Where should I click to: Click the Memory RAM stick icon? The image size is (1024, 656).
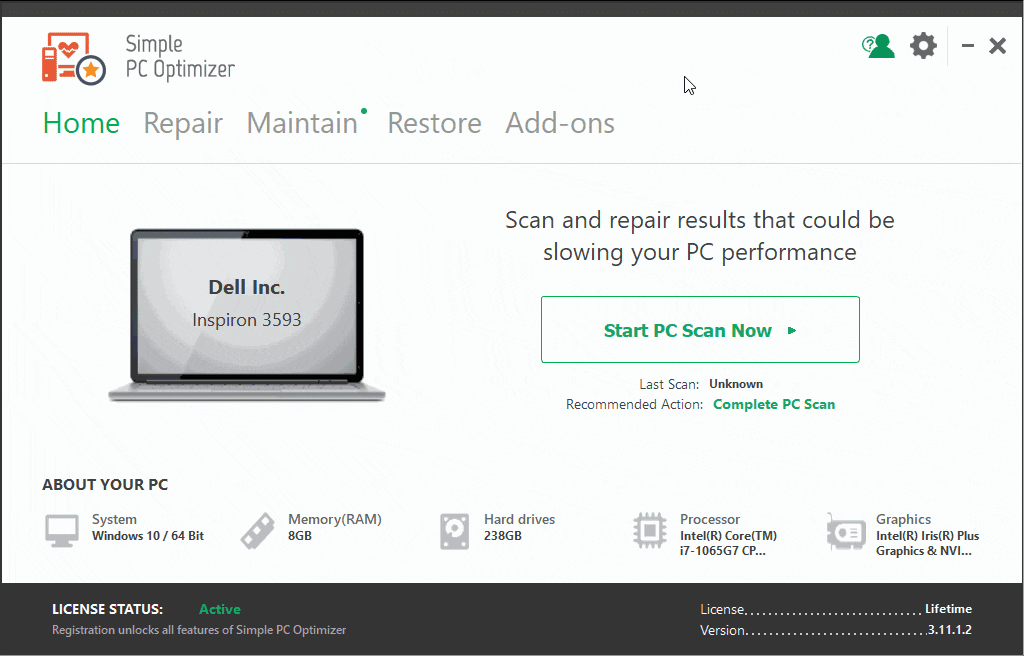point(257,531)
